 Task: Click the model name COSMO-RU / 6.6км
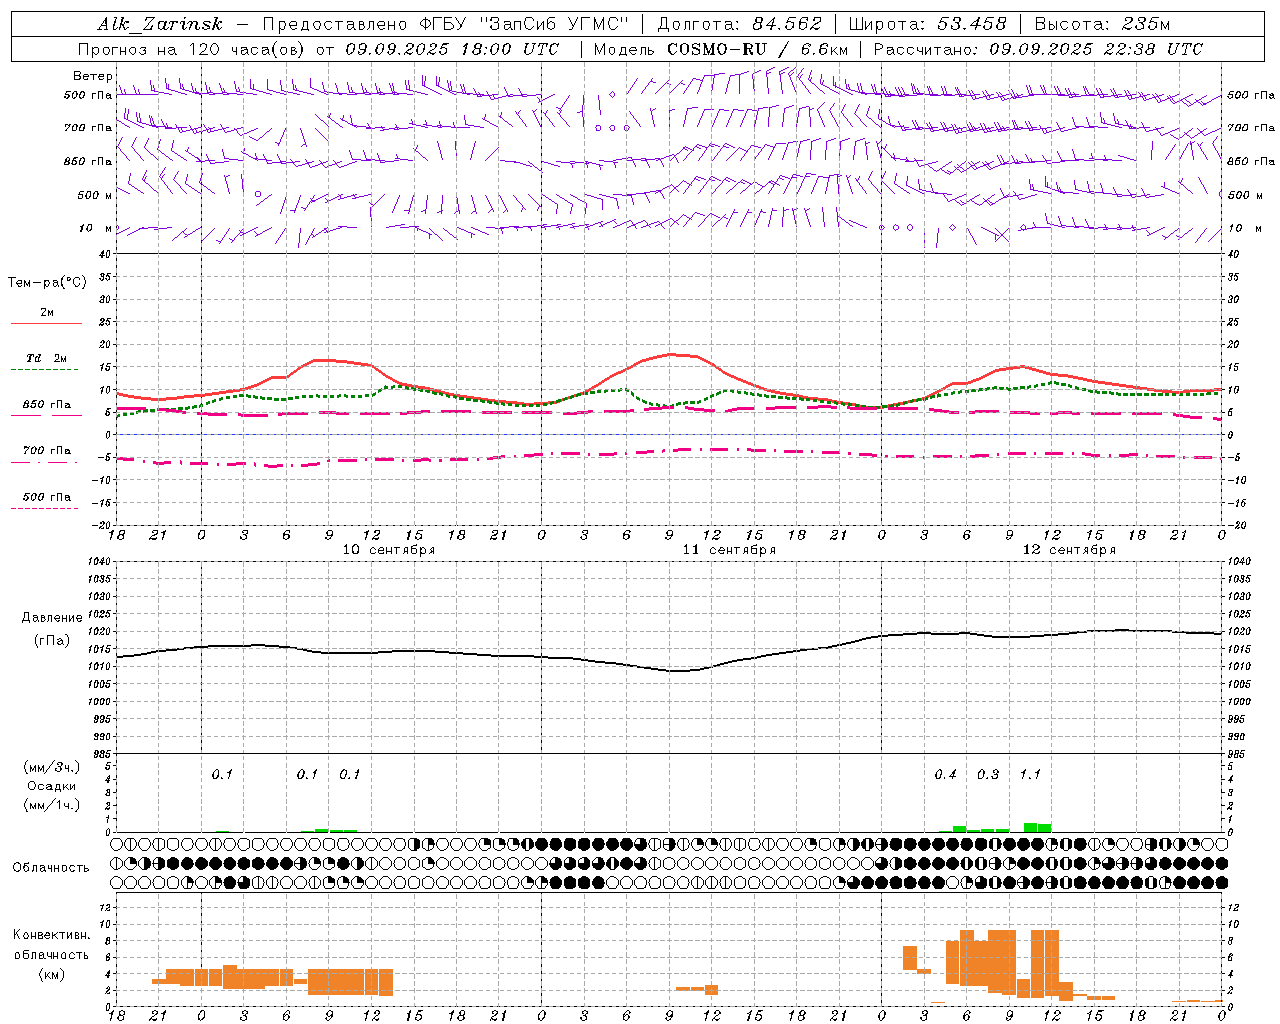(757, 49)
